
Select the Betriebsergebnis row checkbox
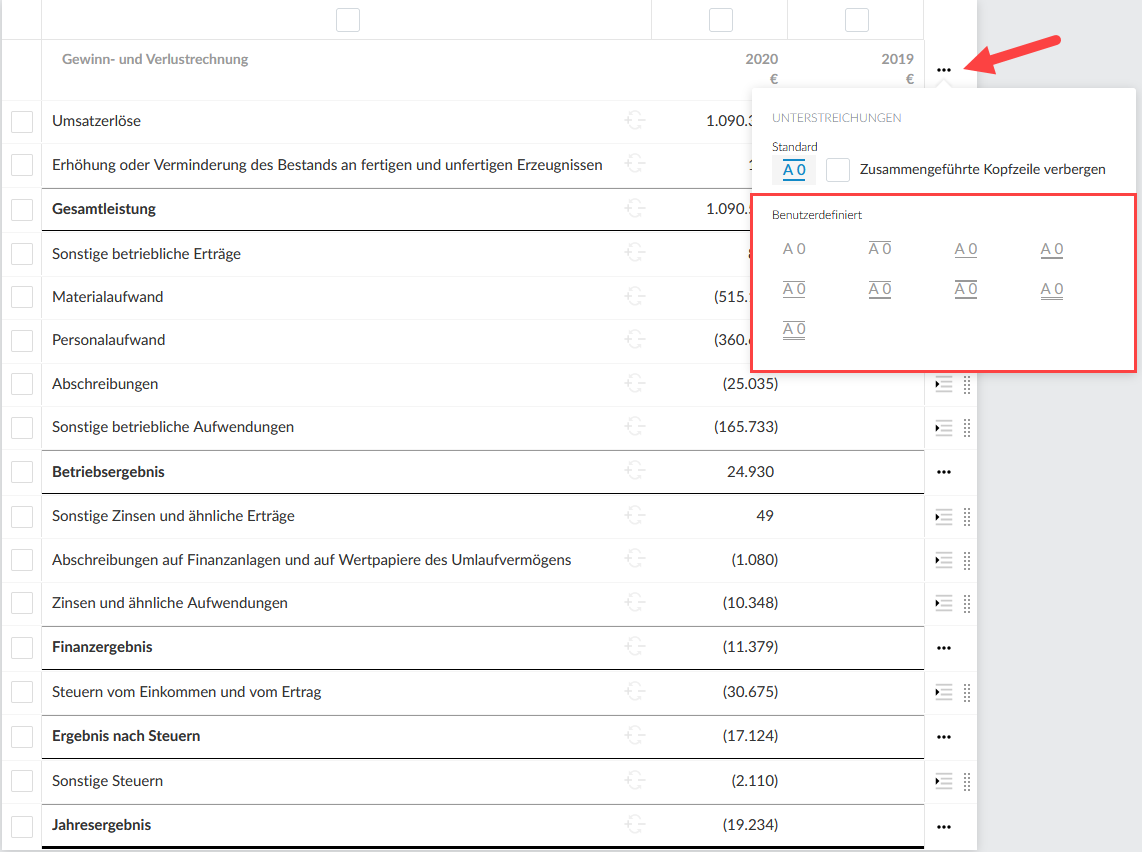[22, 472]
